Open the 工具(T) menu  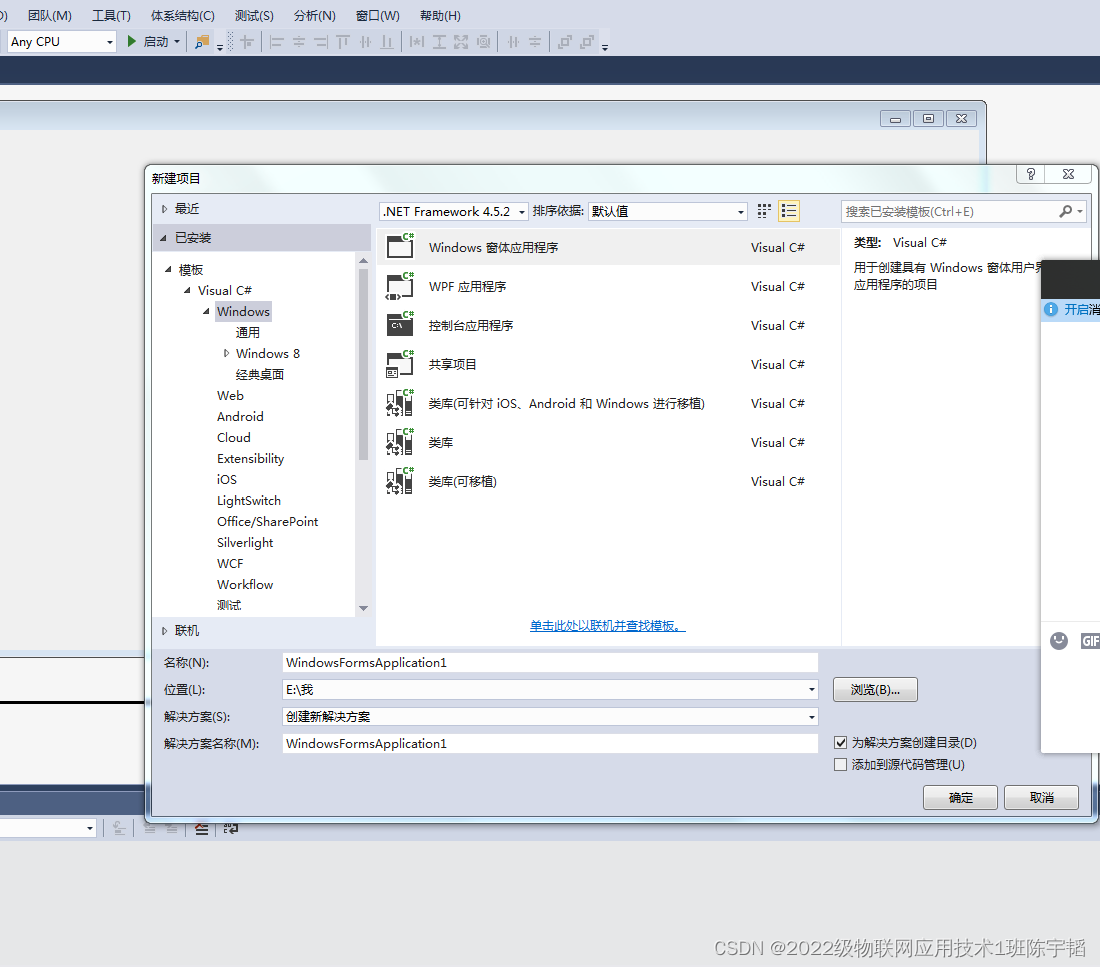click(111, 15)
